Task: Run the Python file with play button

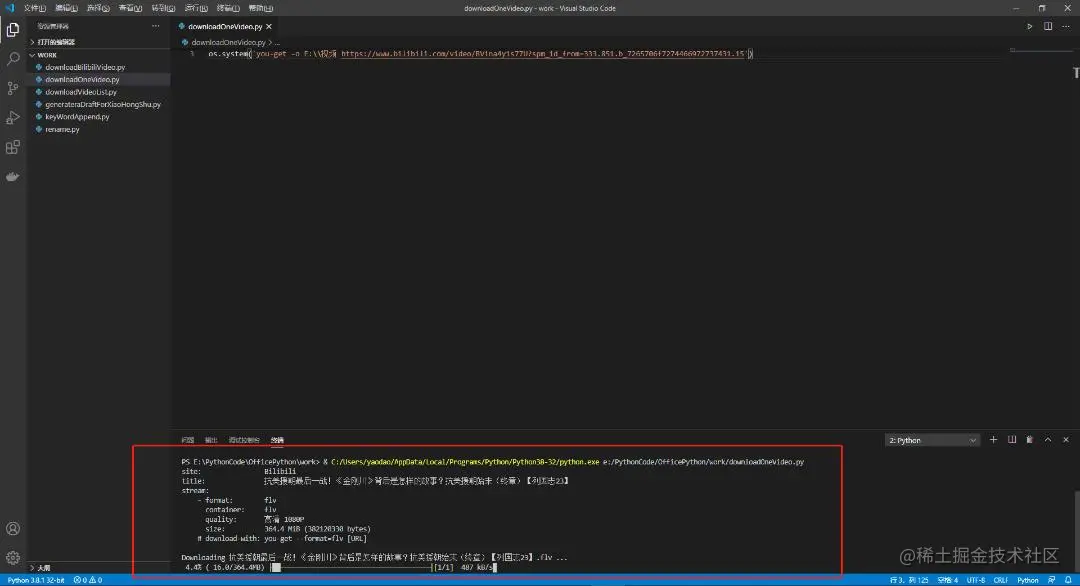Action: [1030, 26]
